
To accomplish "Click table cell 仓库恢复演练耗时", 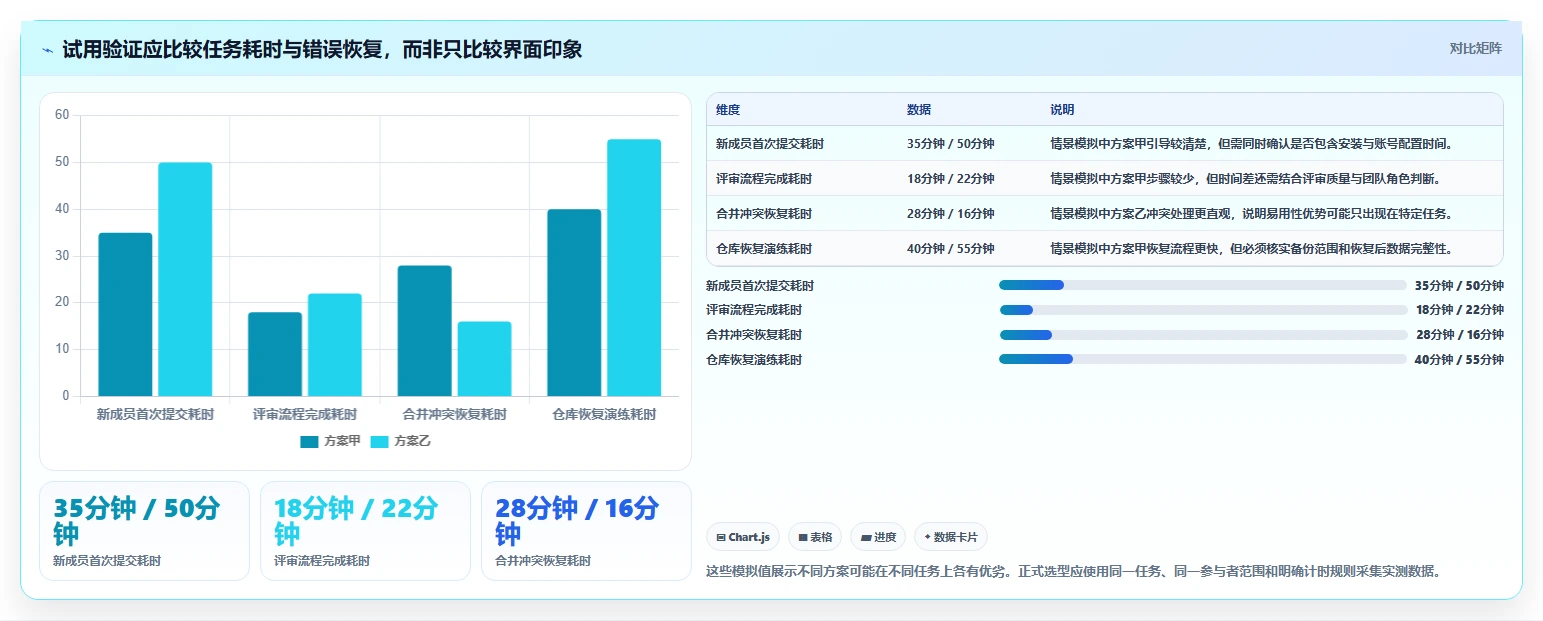I will 764,248.
